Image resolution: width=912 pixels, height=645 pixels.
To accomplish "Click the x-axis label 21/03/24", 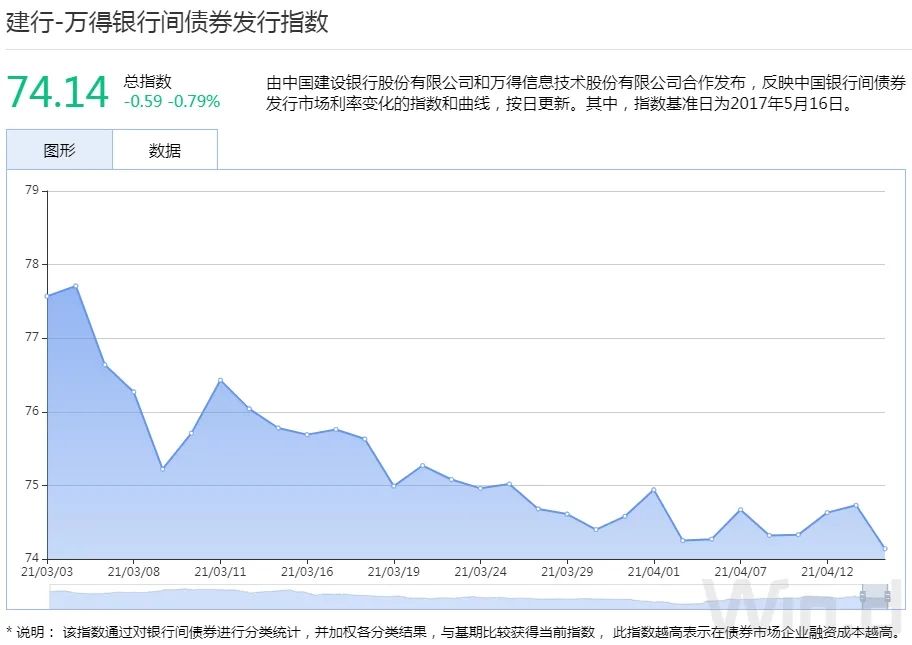I will coord(480,572).
